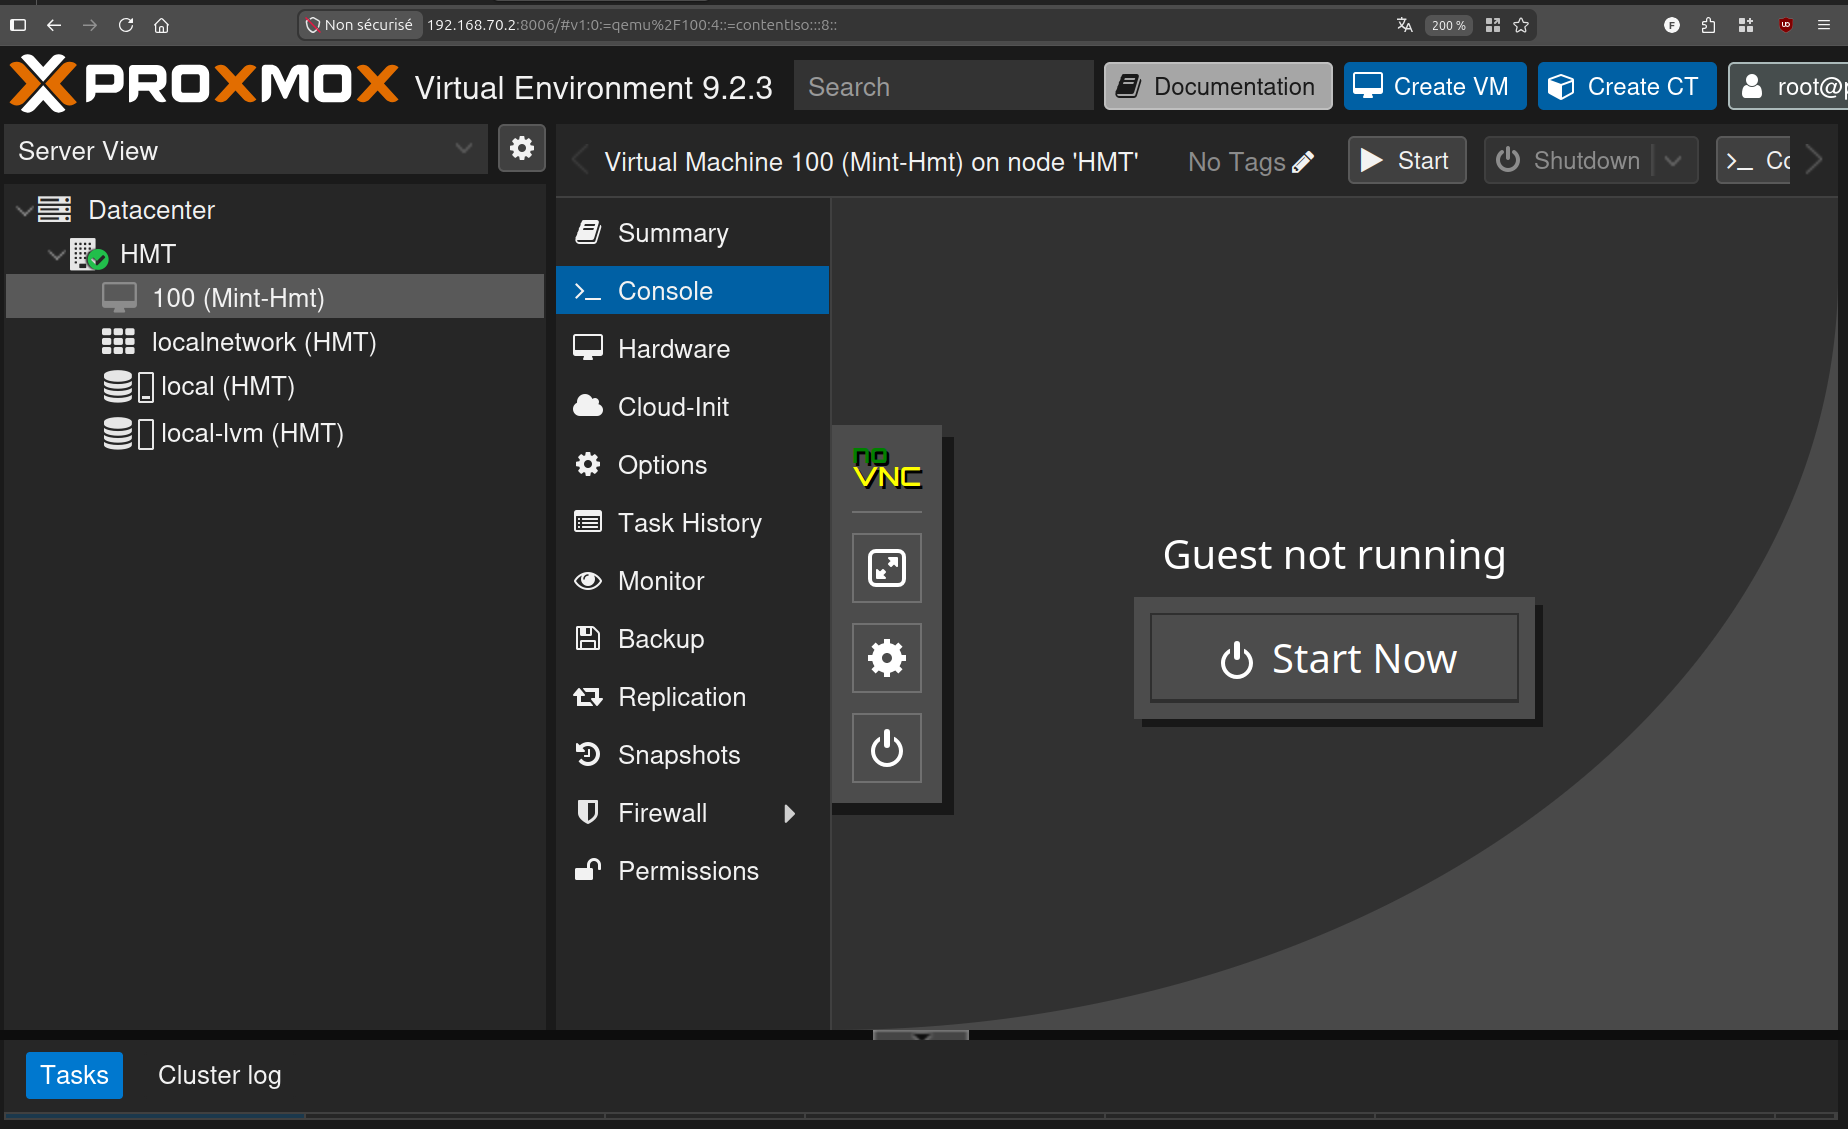The image size is (1848, 1129).
Task: Click the Shutdown button
Action: pyautogui.click(x=1569, y=160)
